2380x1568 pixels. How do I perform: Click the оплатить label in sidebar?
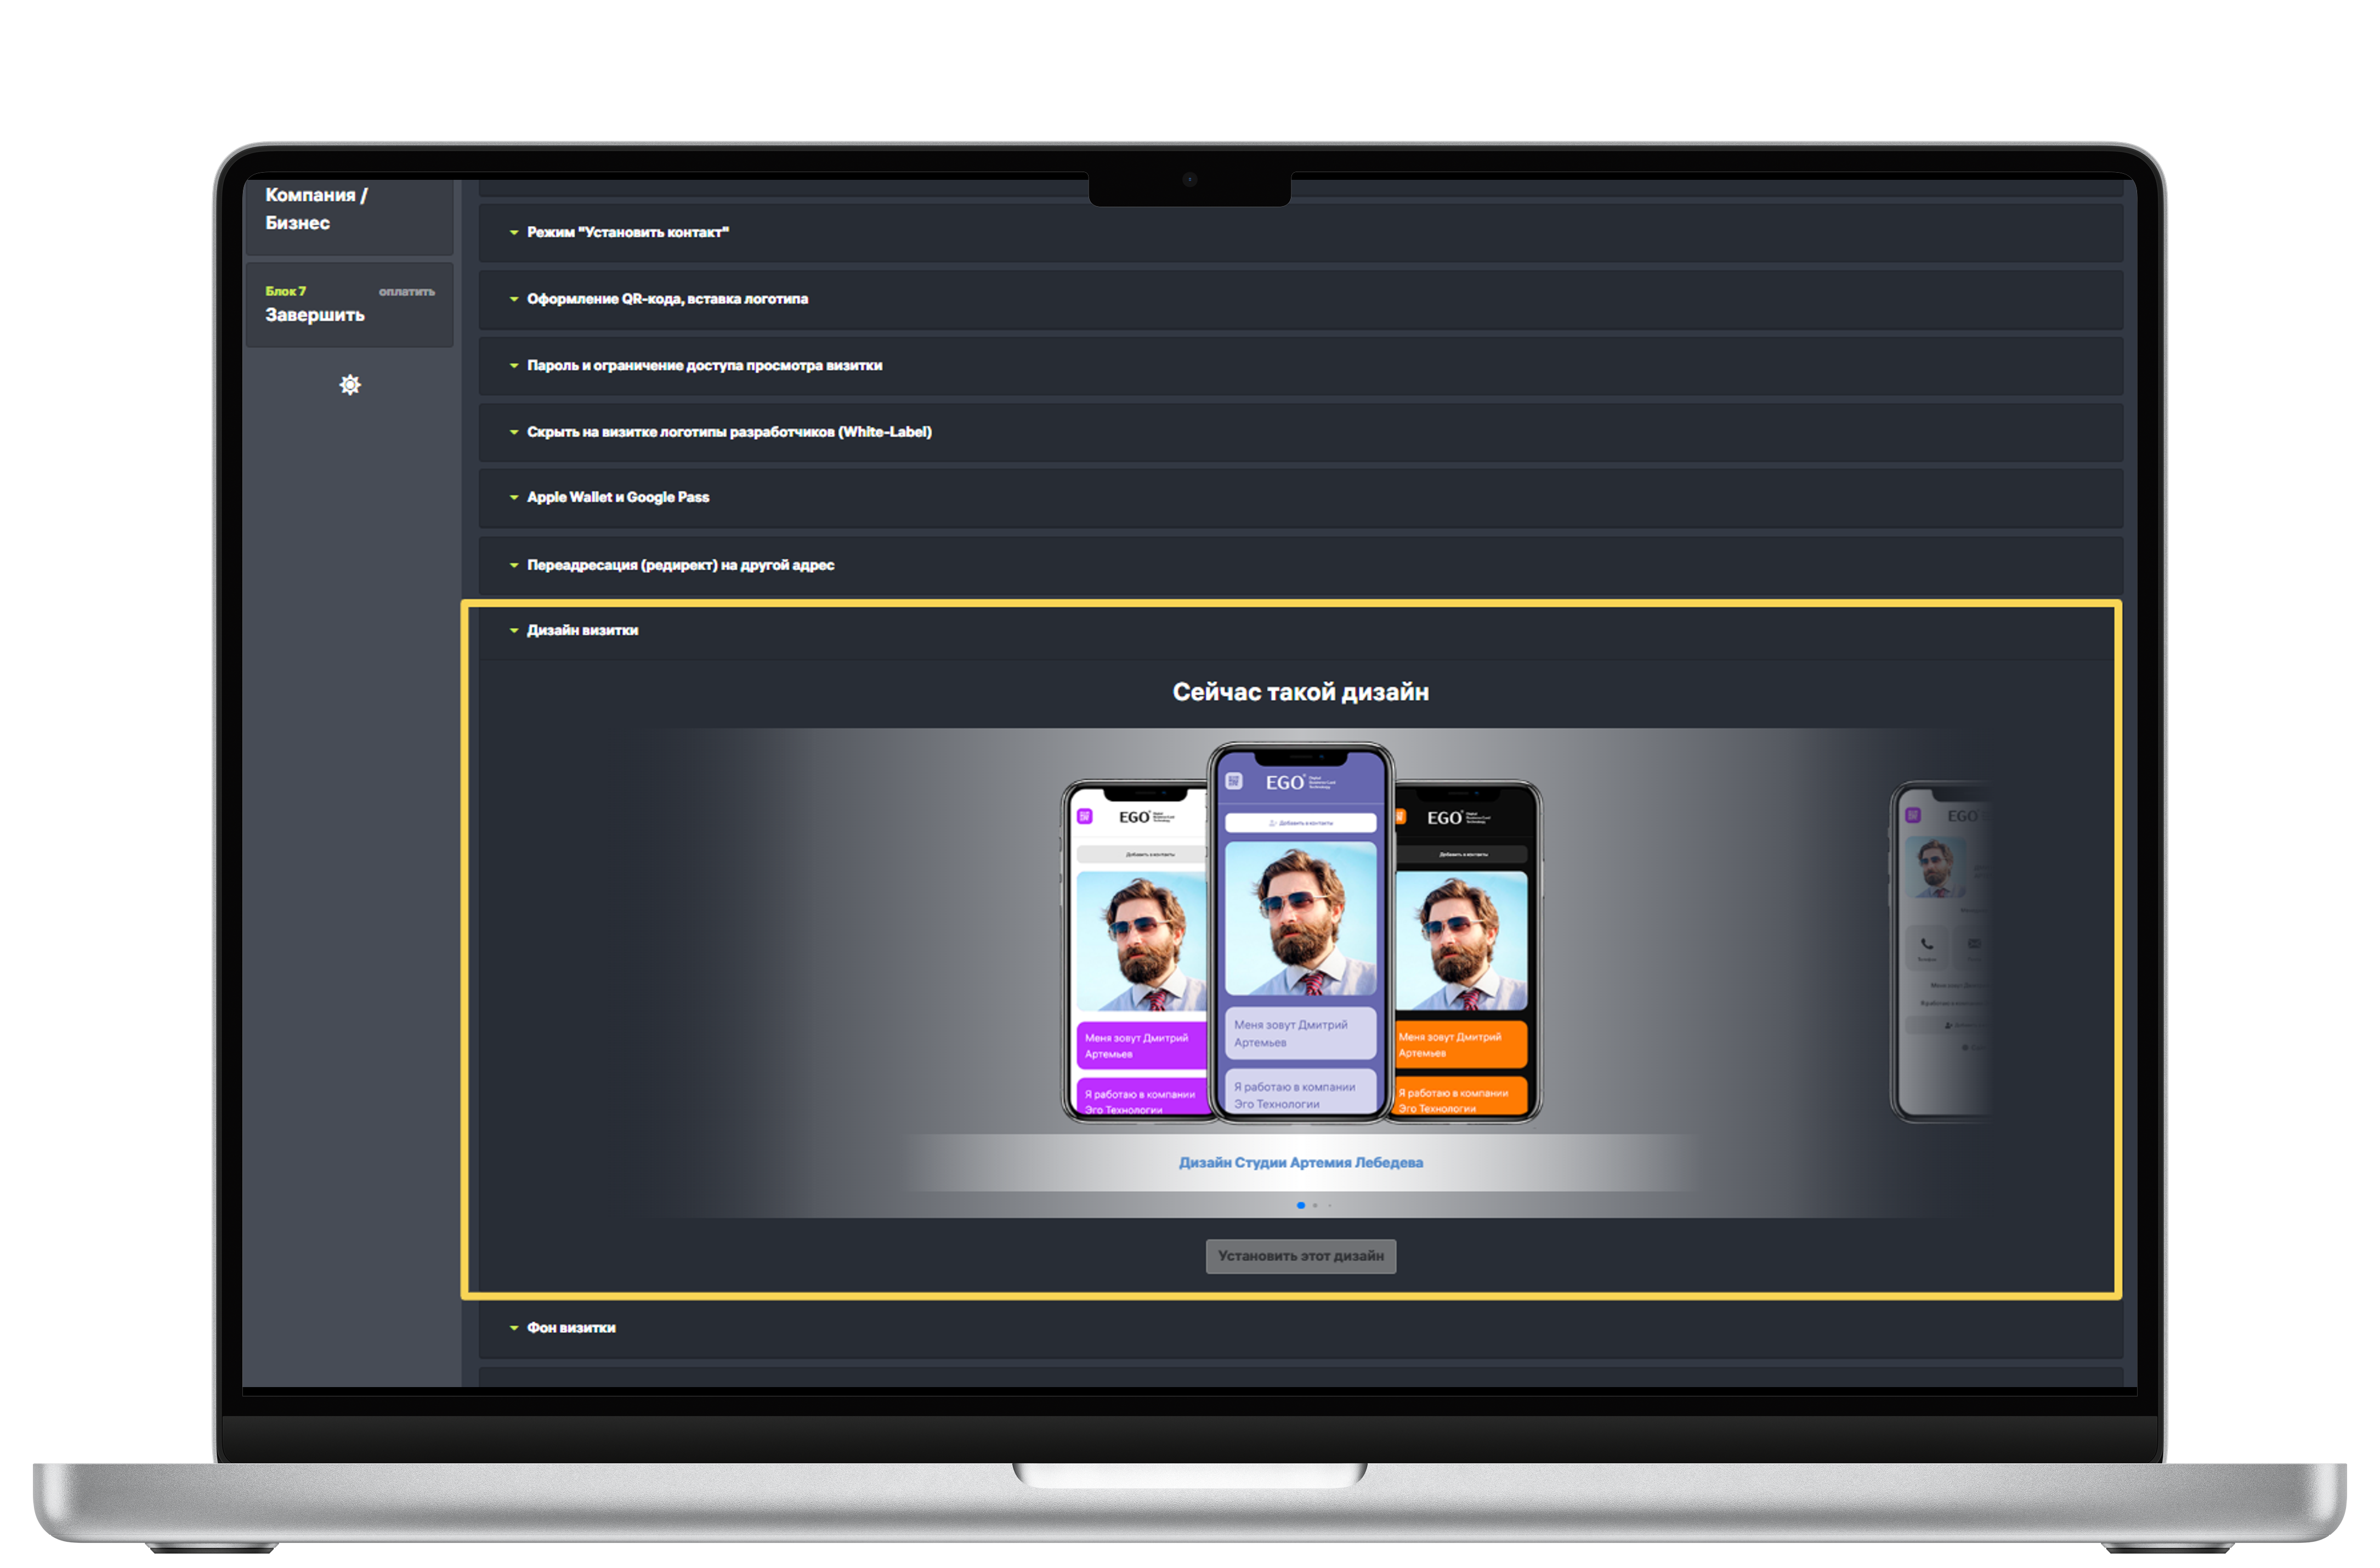(406, 292)
